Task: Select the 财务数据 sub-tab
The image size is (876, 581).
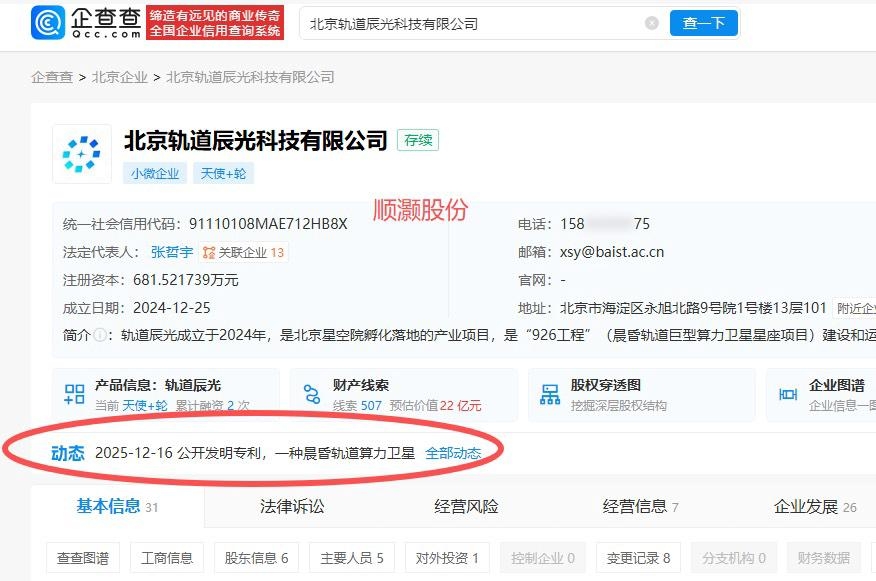Action: point(823,558)
